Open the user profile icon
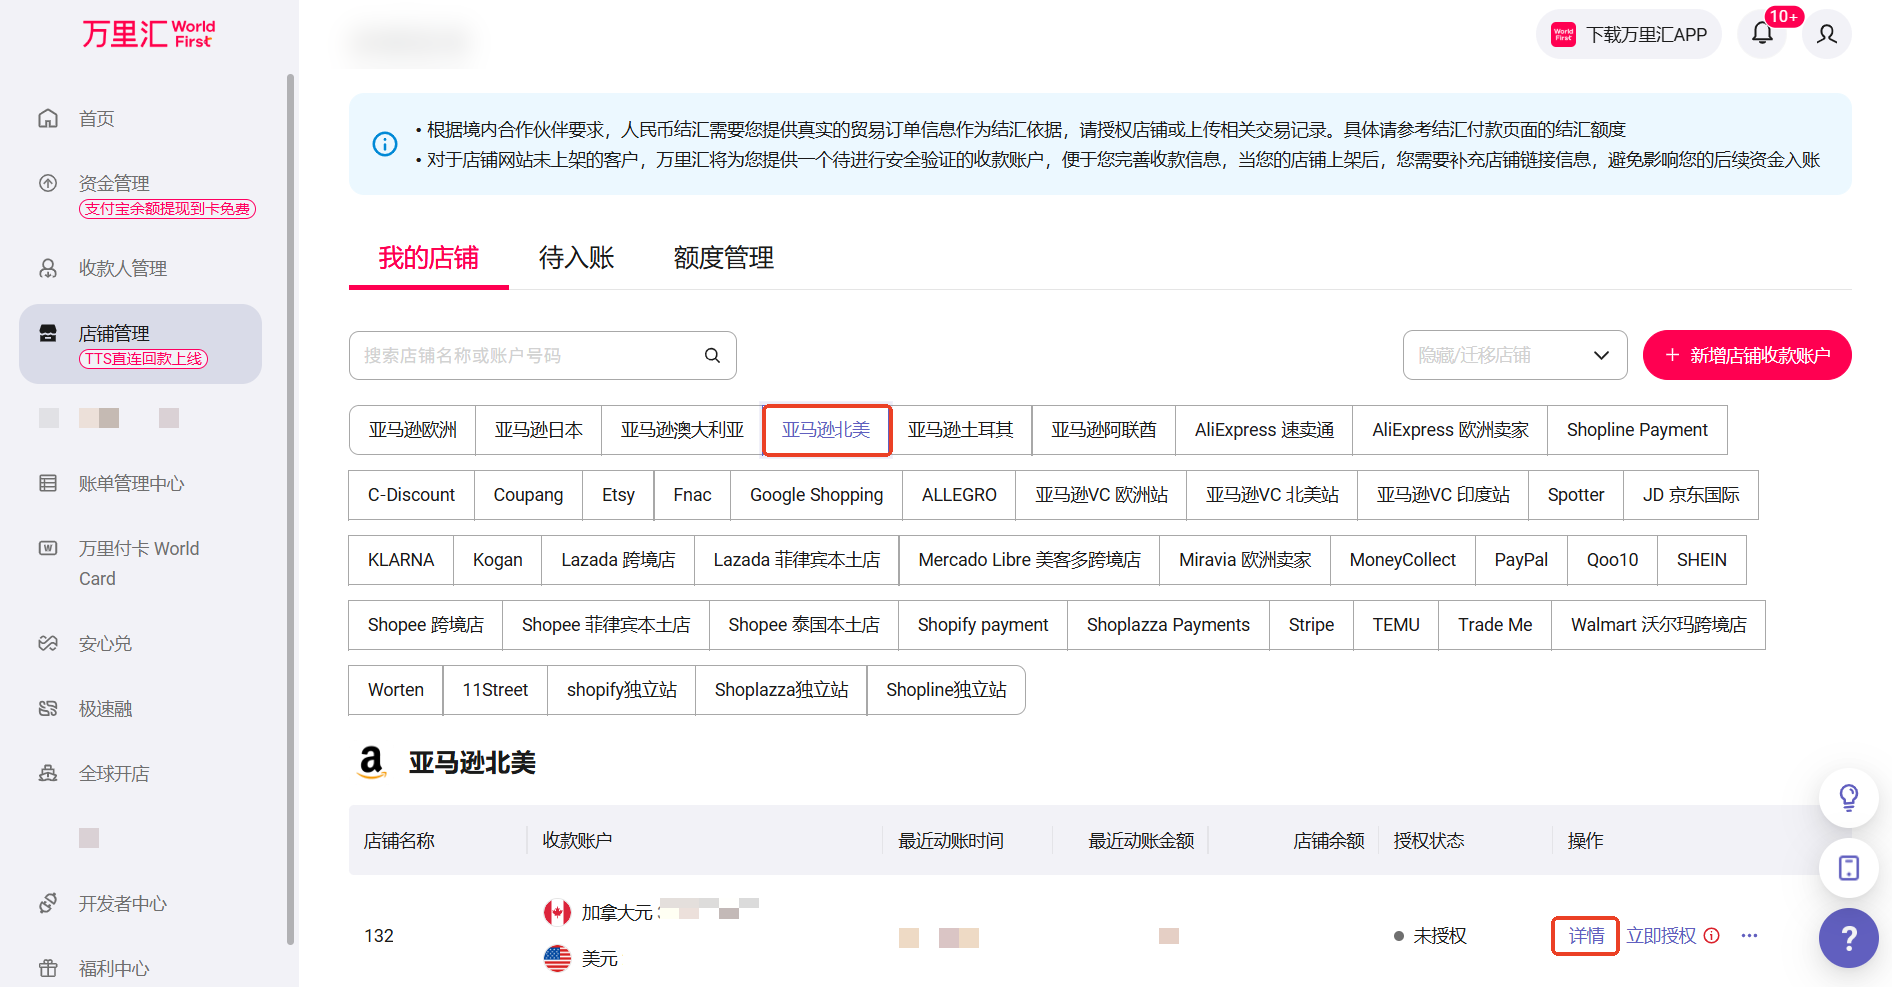Viewport: 1892px width, 987px height. 1826,34
